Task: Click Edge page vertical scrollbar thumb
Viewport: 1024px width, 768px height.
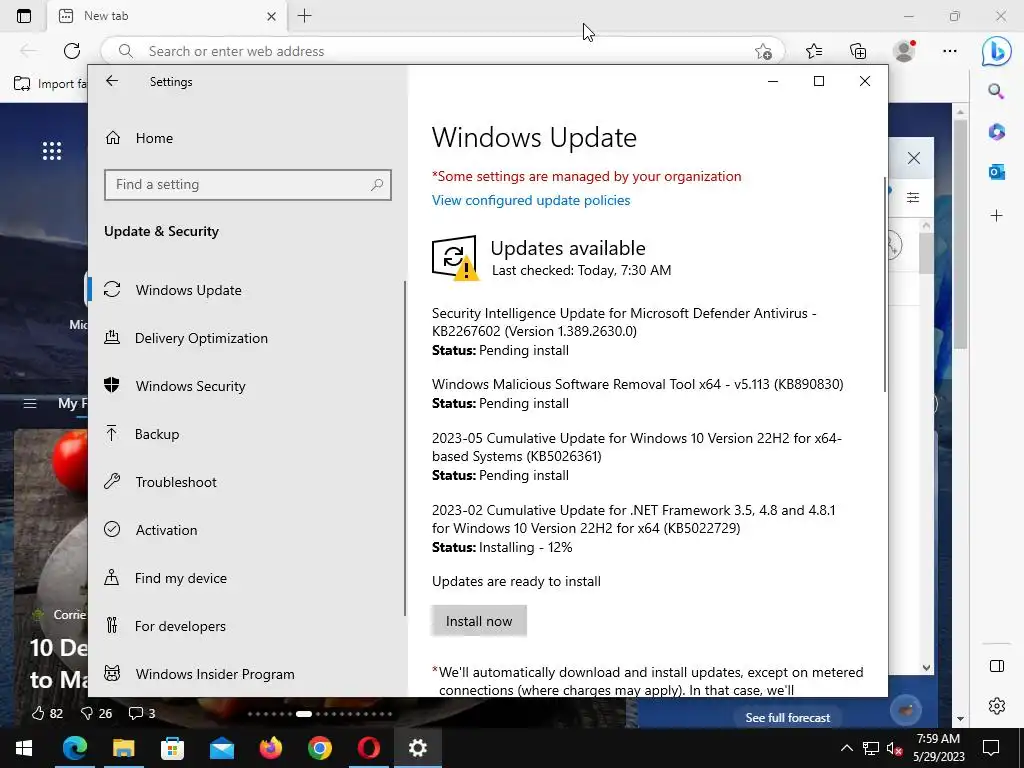Action: (x=960, y=234)
